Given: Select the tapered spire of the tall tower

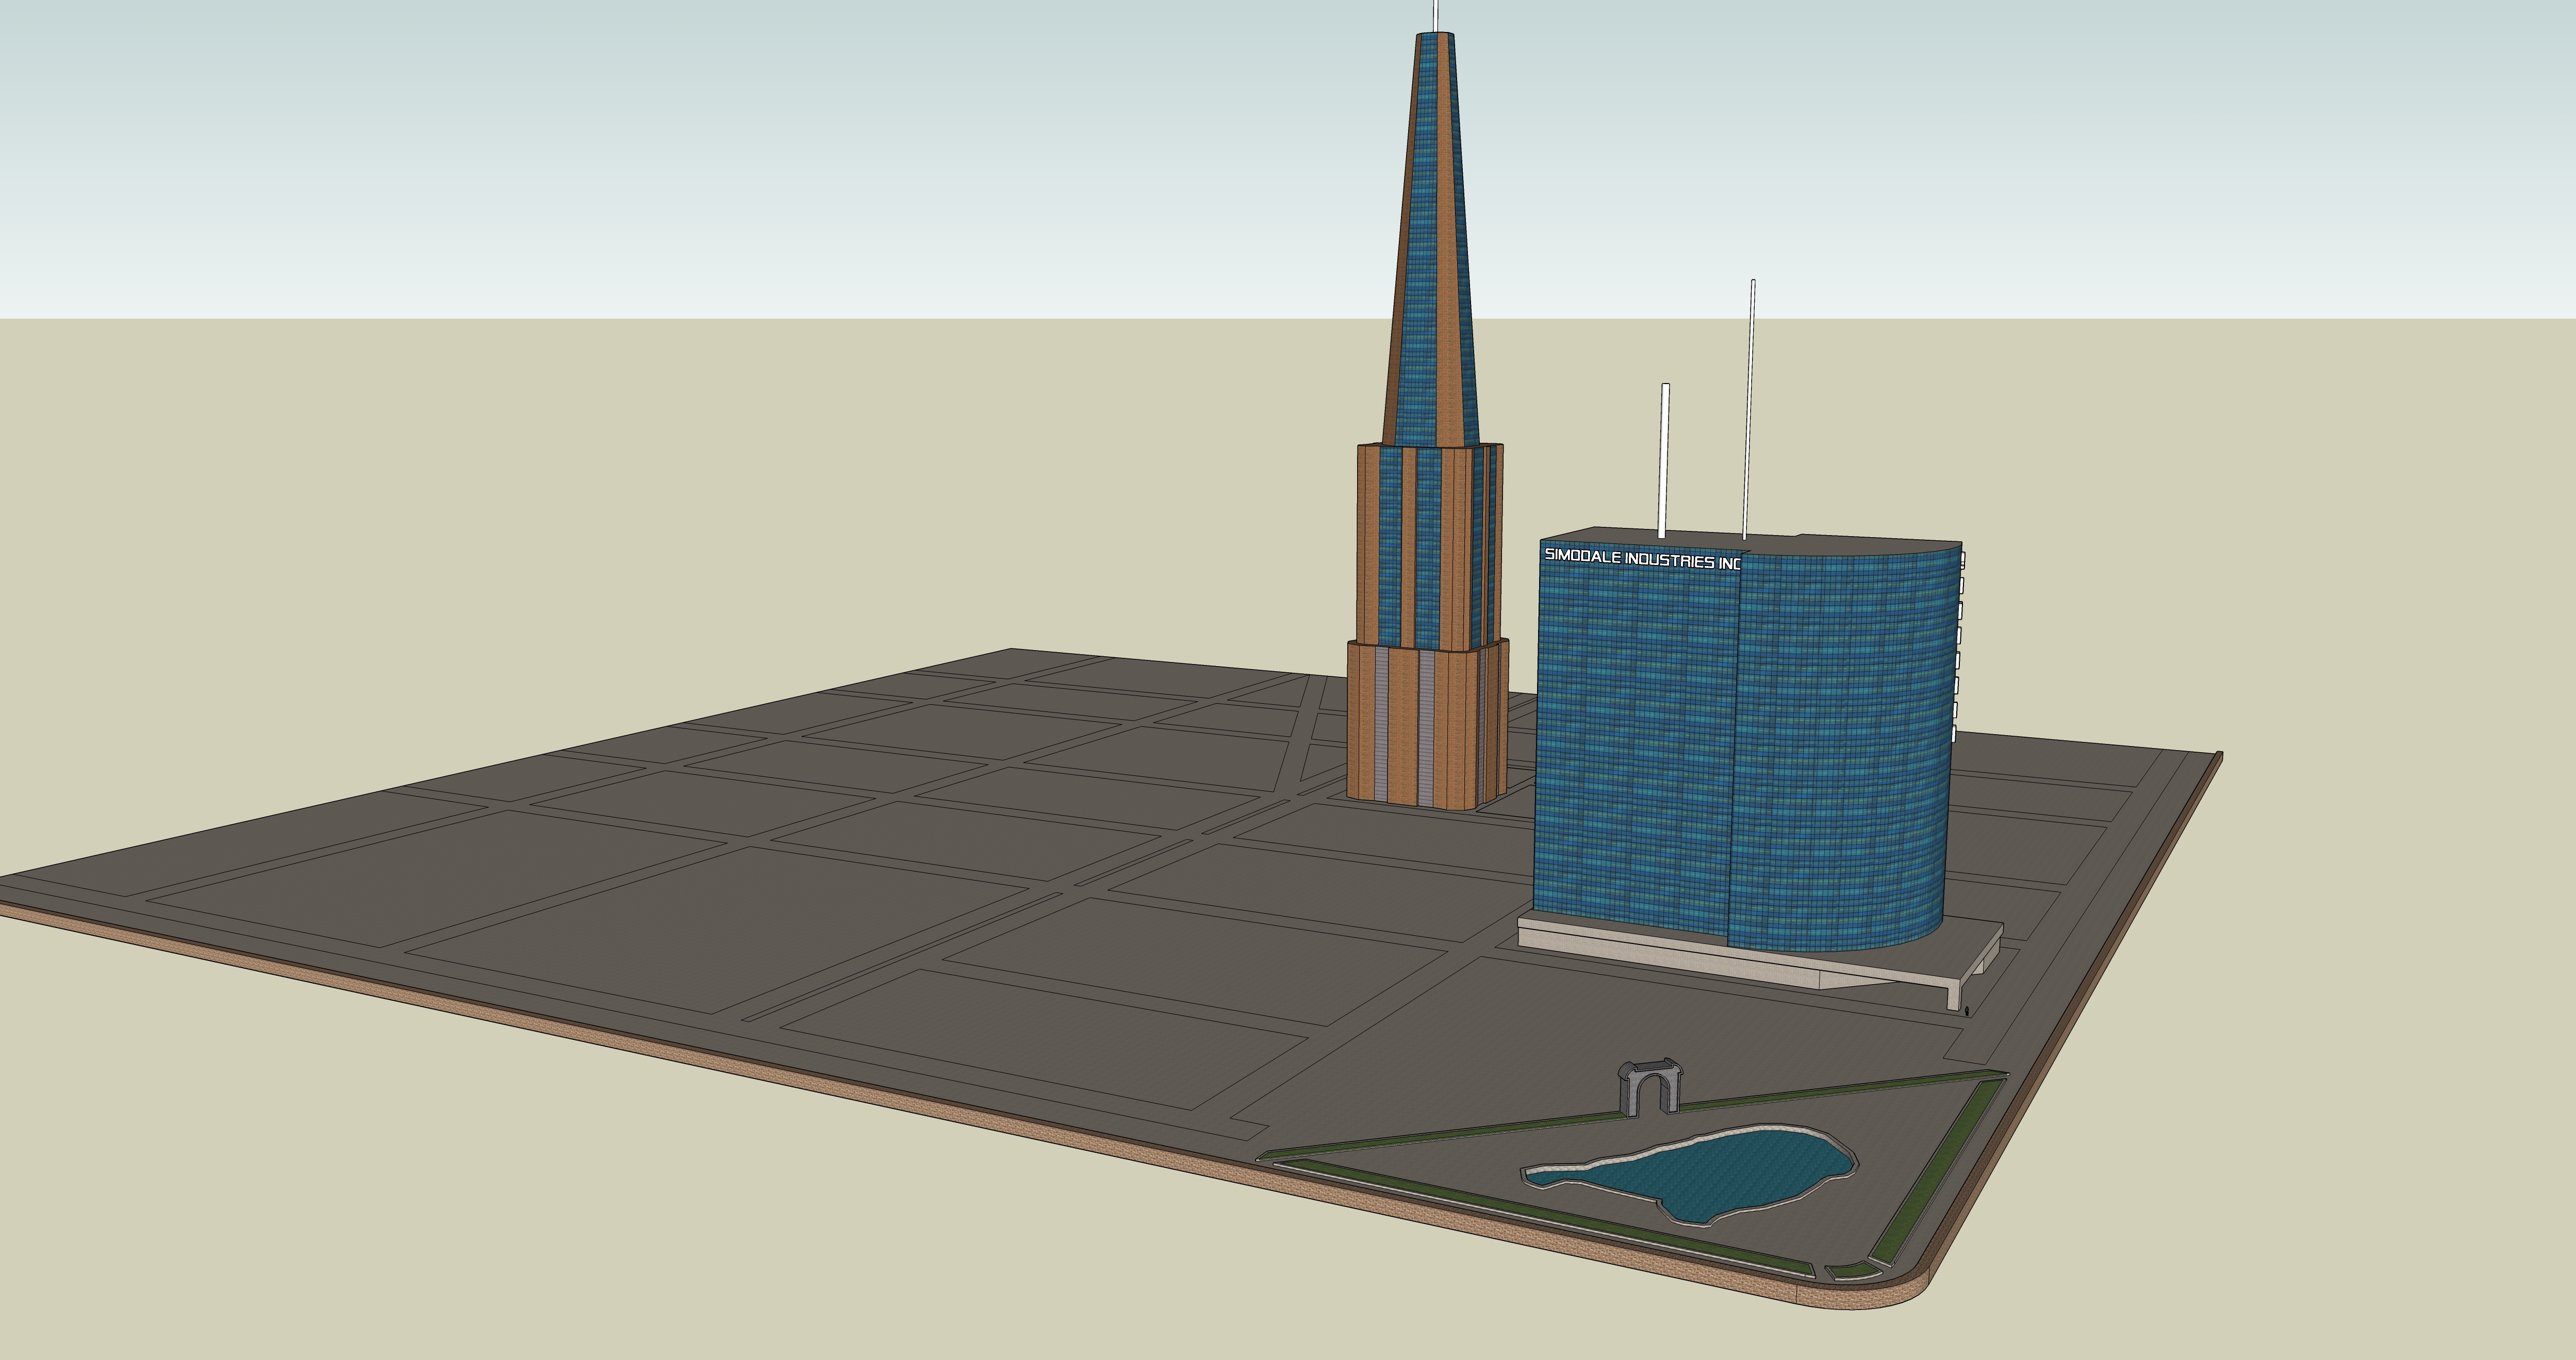Looking at the screenshot, I should pyautogui.click(x=1432, y=240).
